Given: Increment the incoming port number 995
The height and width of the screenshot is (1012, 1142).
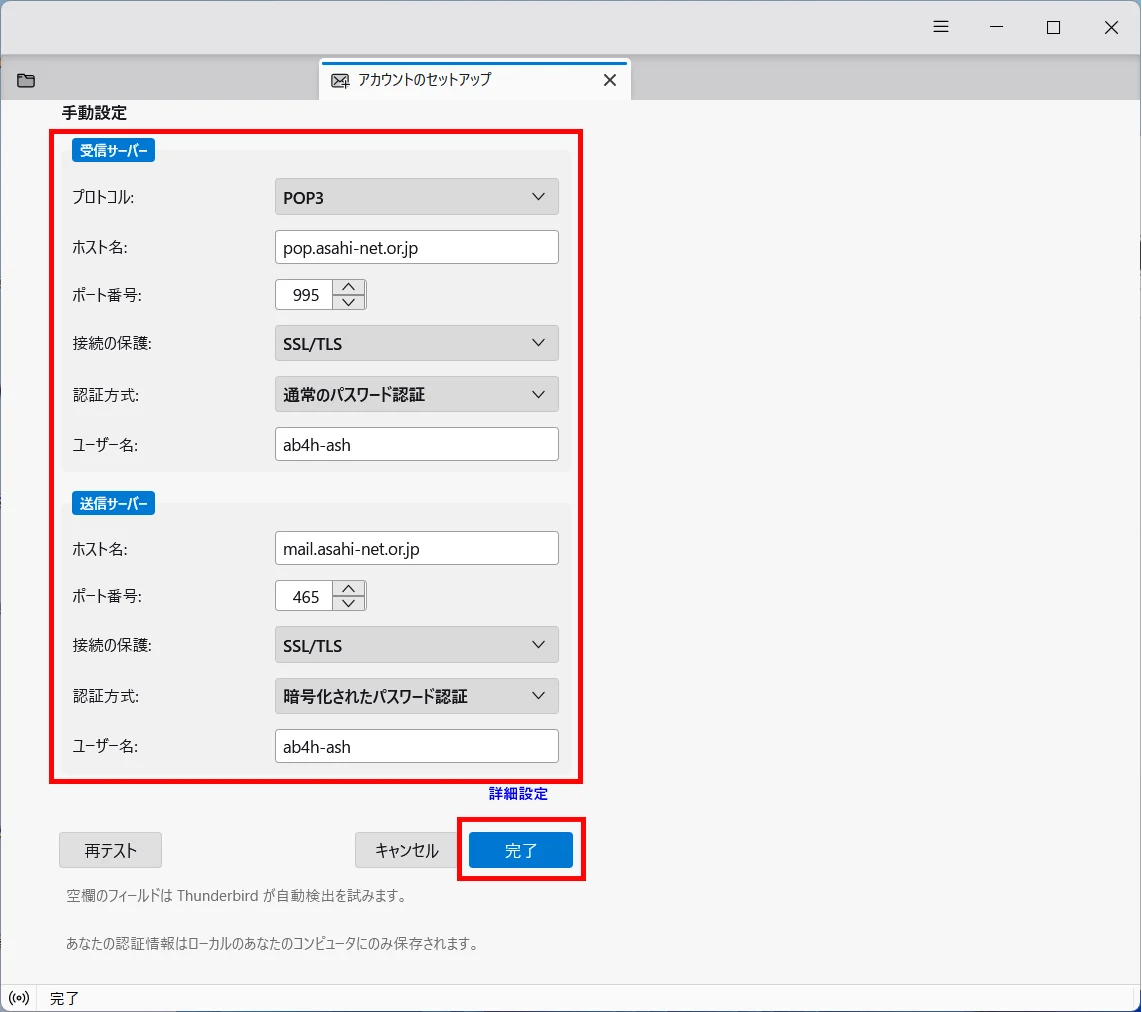Looking at the screenshot, I should pos(349,287).
